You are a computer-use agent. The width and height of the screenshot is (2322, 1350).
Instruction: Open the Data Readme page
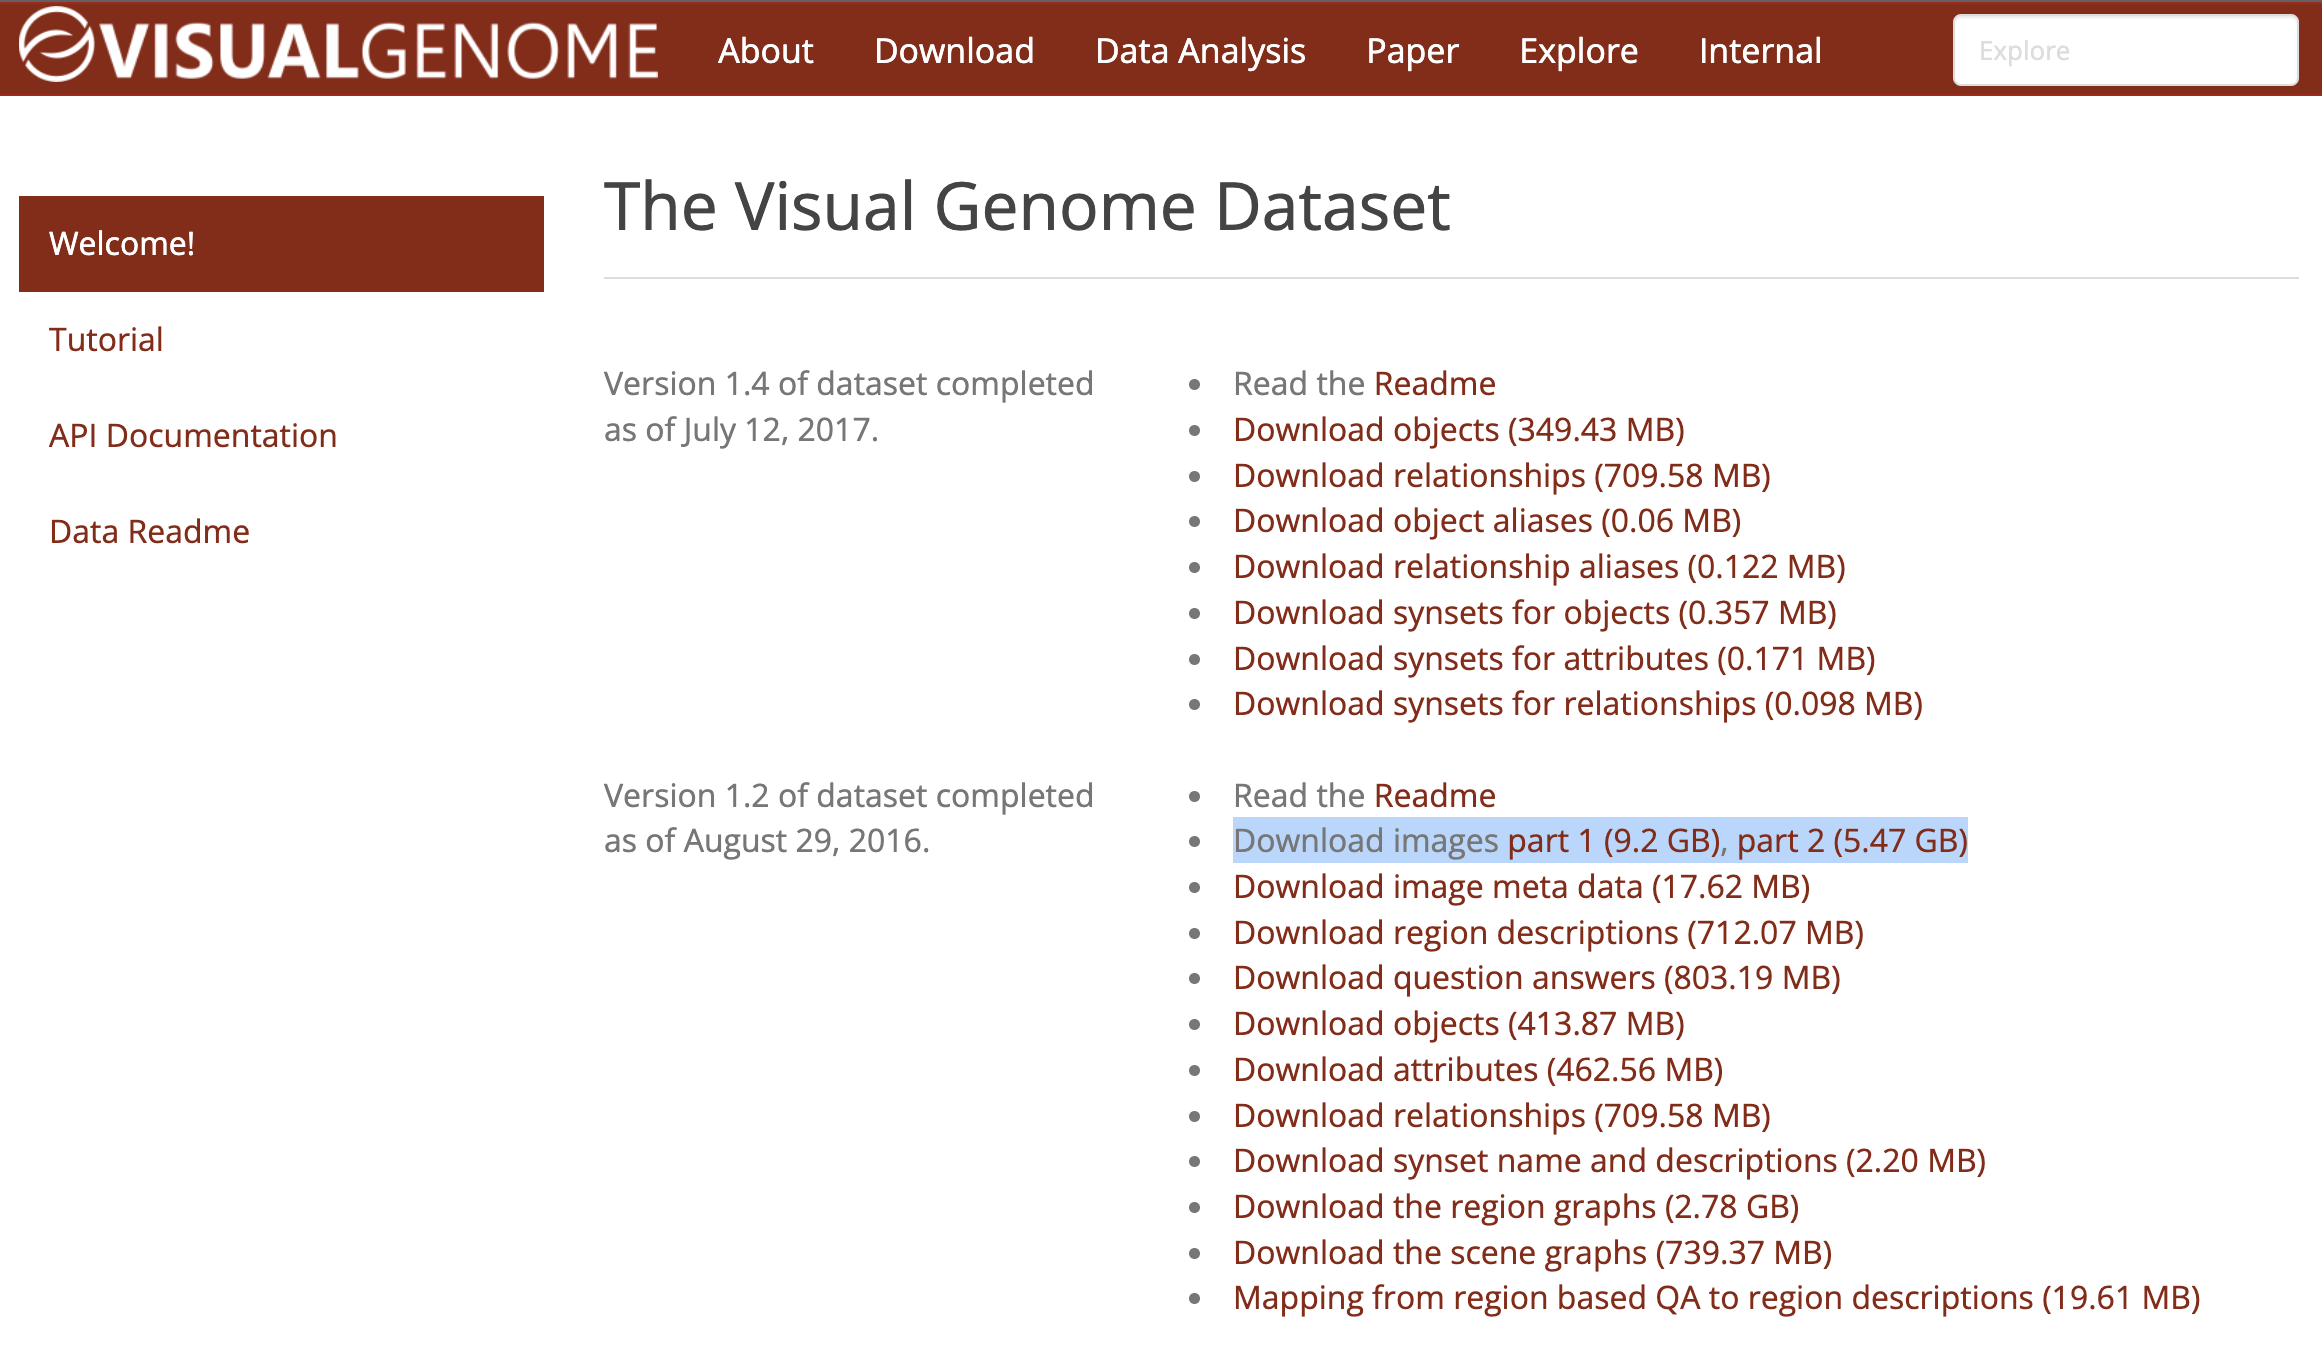tap(148, 531)
